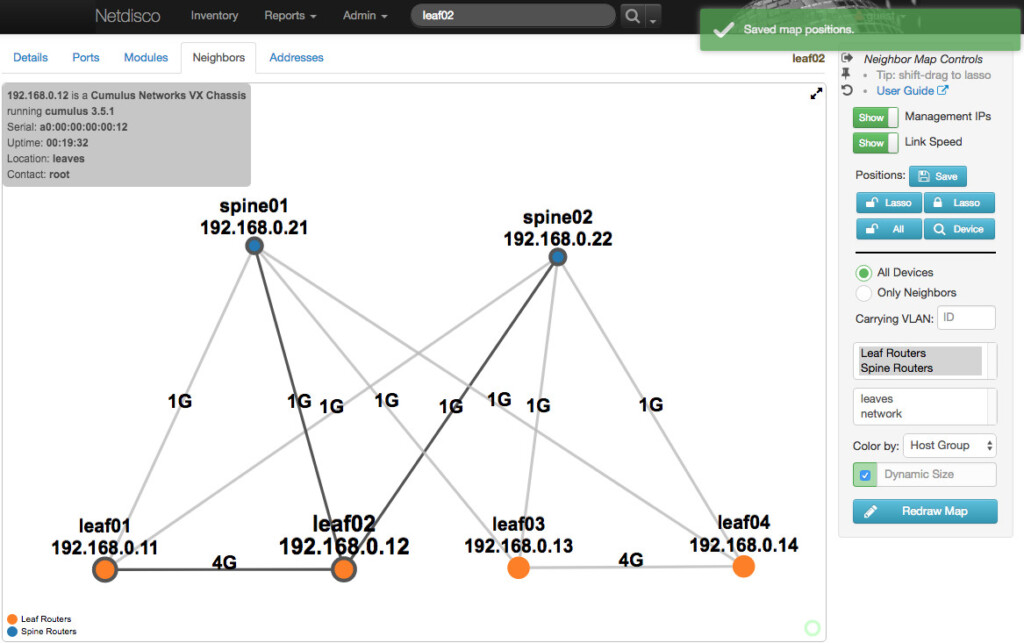Select the leaf01 node circle
The image size is (1024, 643).
coord(104,569)
